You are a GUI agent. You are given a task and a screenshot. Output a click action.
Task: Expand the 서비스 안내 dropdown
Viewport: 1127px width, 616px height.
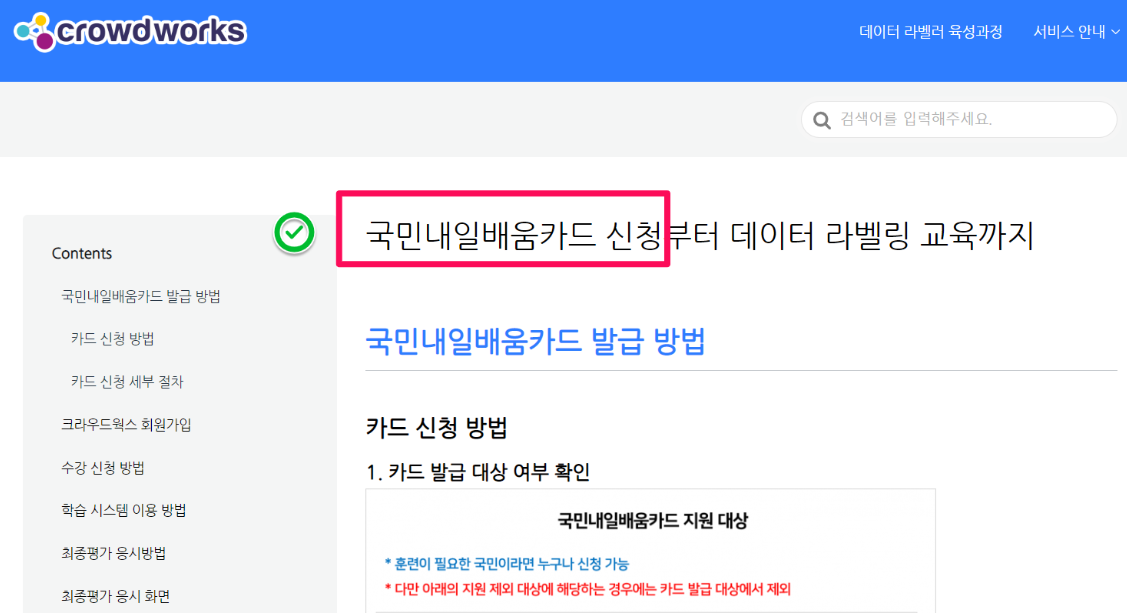pyautogui.click(x=1076, y=32)
